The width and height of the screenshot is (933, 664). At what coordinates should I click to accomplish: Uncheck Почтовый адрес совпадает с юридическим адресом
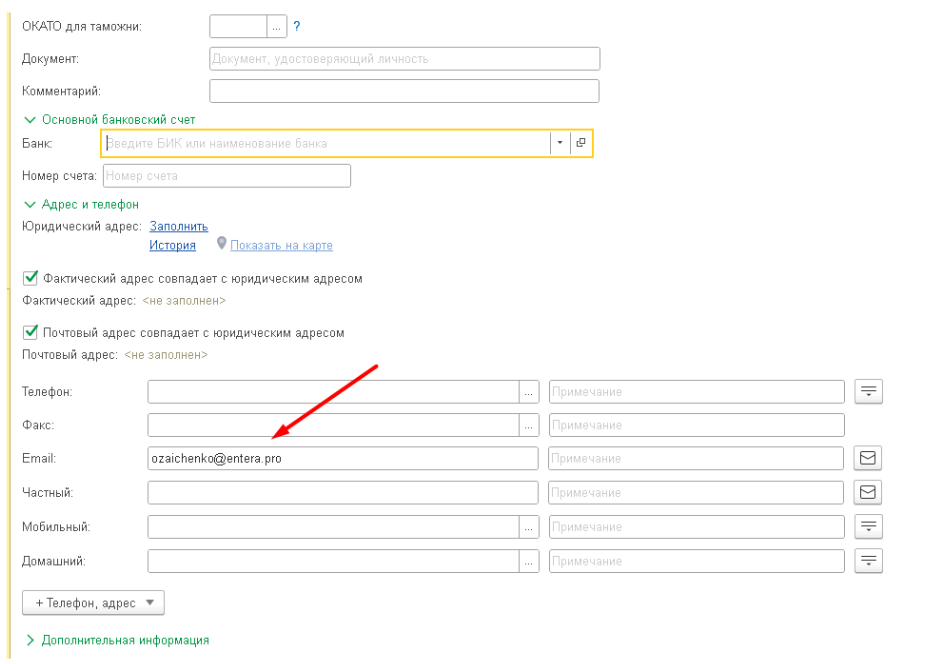[x=30, y=332]
